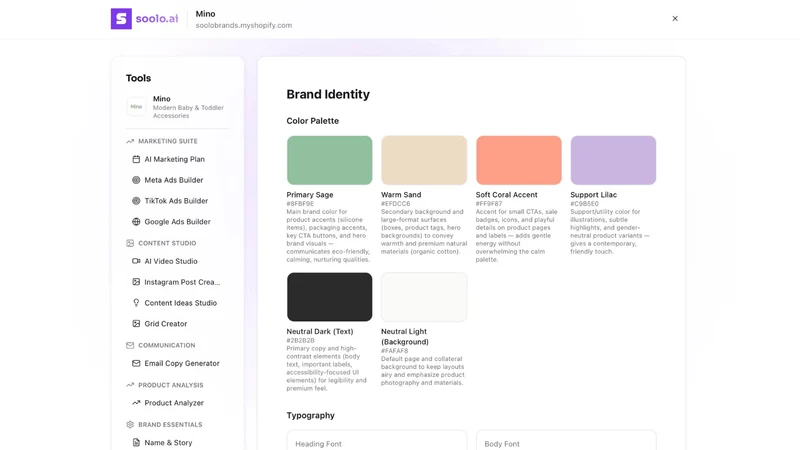The height and width of the screenshot is (450, 800).
Task: Select the Support Lilac purple swatch
Action: click(x=613, y=160)
